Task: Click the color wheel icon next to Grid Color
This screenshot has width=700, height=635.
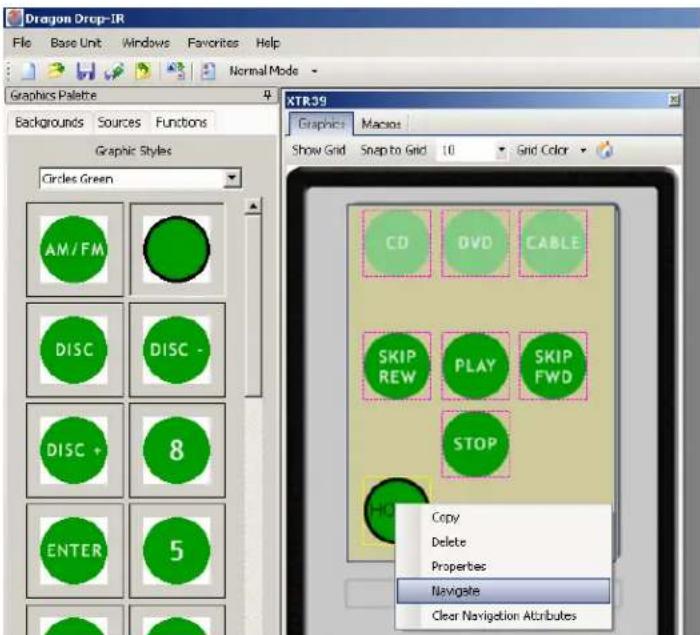Action: 604,150
